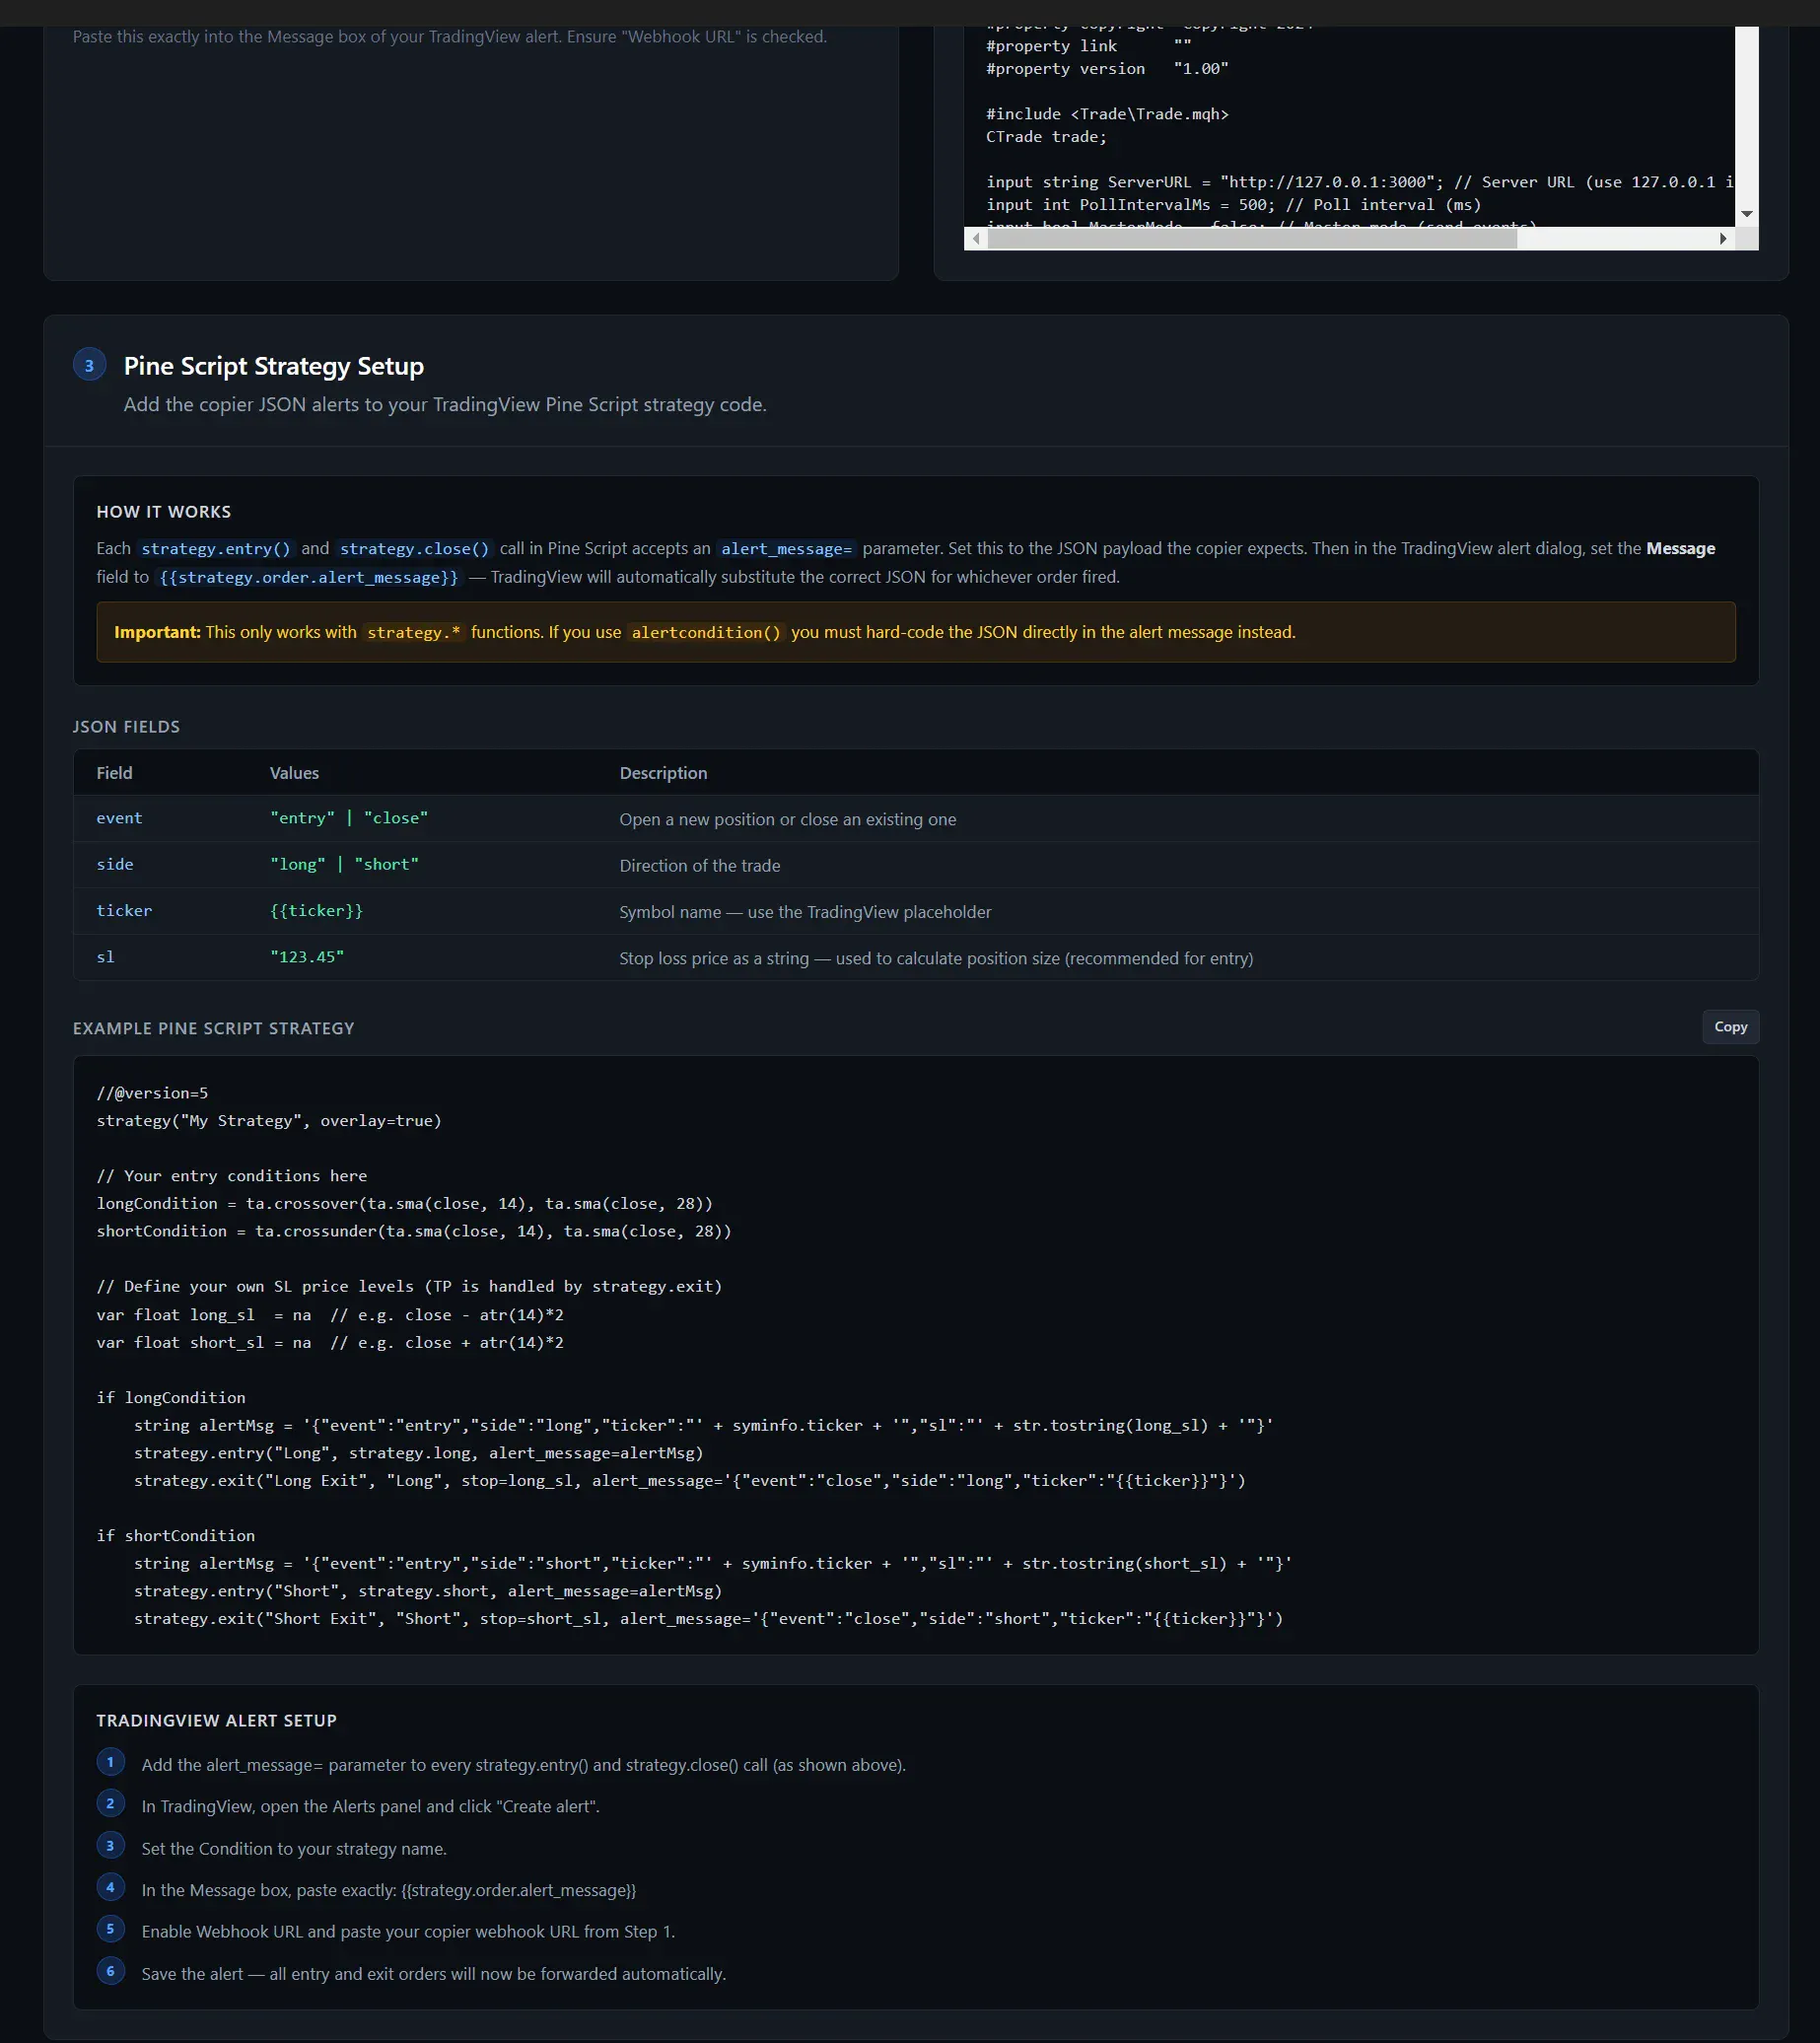Screen dimensions: 1820x2043
Task: Click scroll-right arrow of code box scrollbar
Action: point(1723,239)
